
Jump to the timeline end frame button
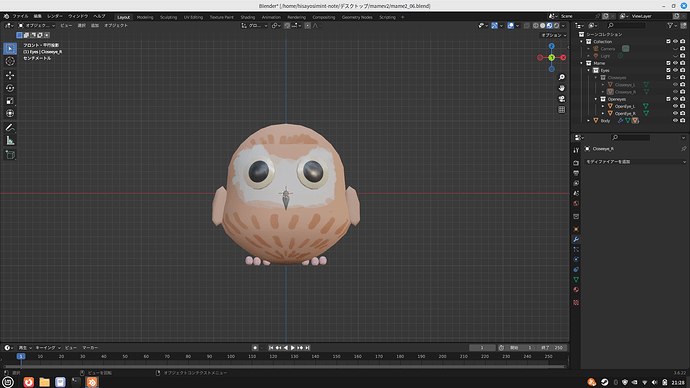[x=308, y=348]
